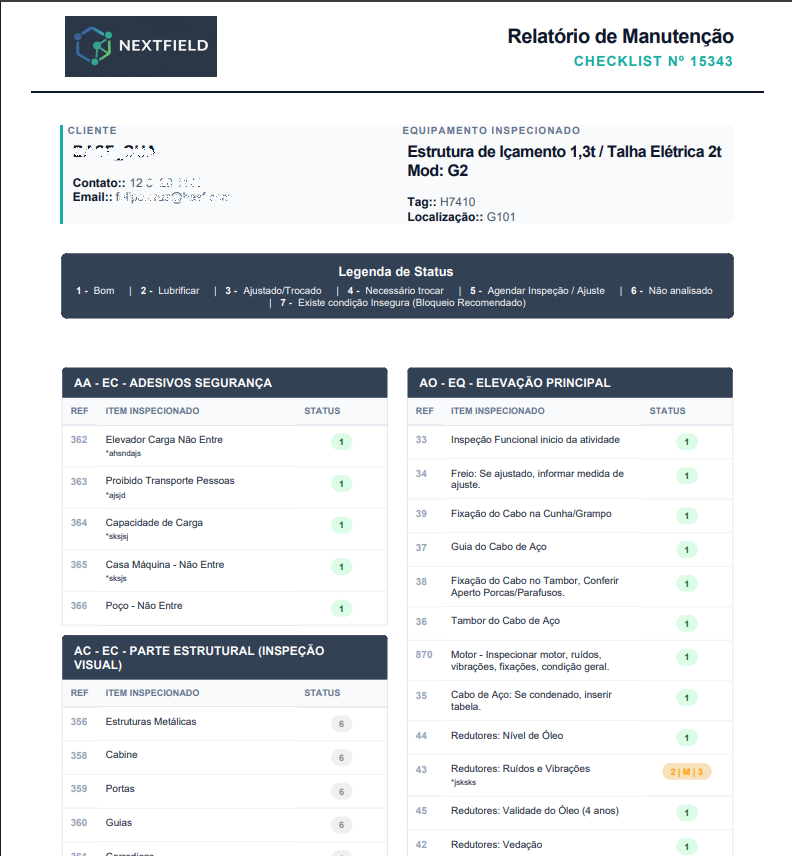Click status badge for 'Redutores: Vedação'
The height and width of the screenshot is (856, 792).
tap(687, 847)
